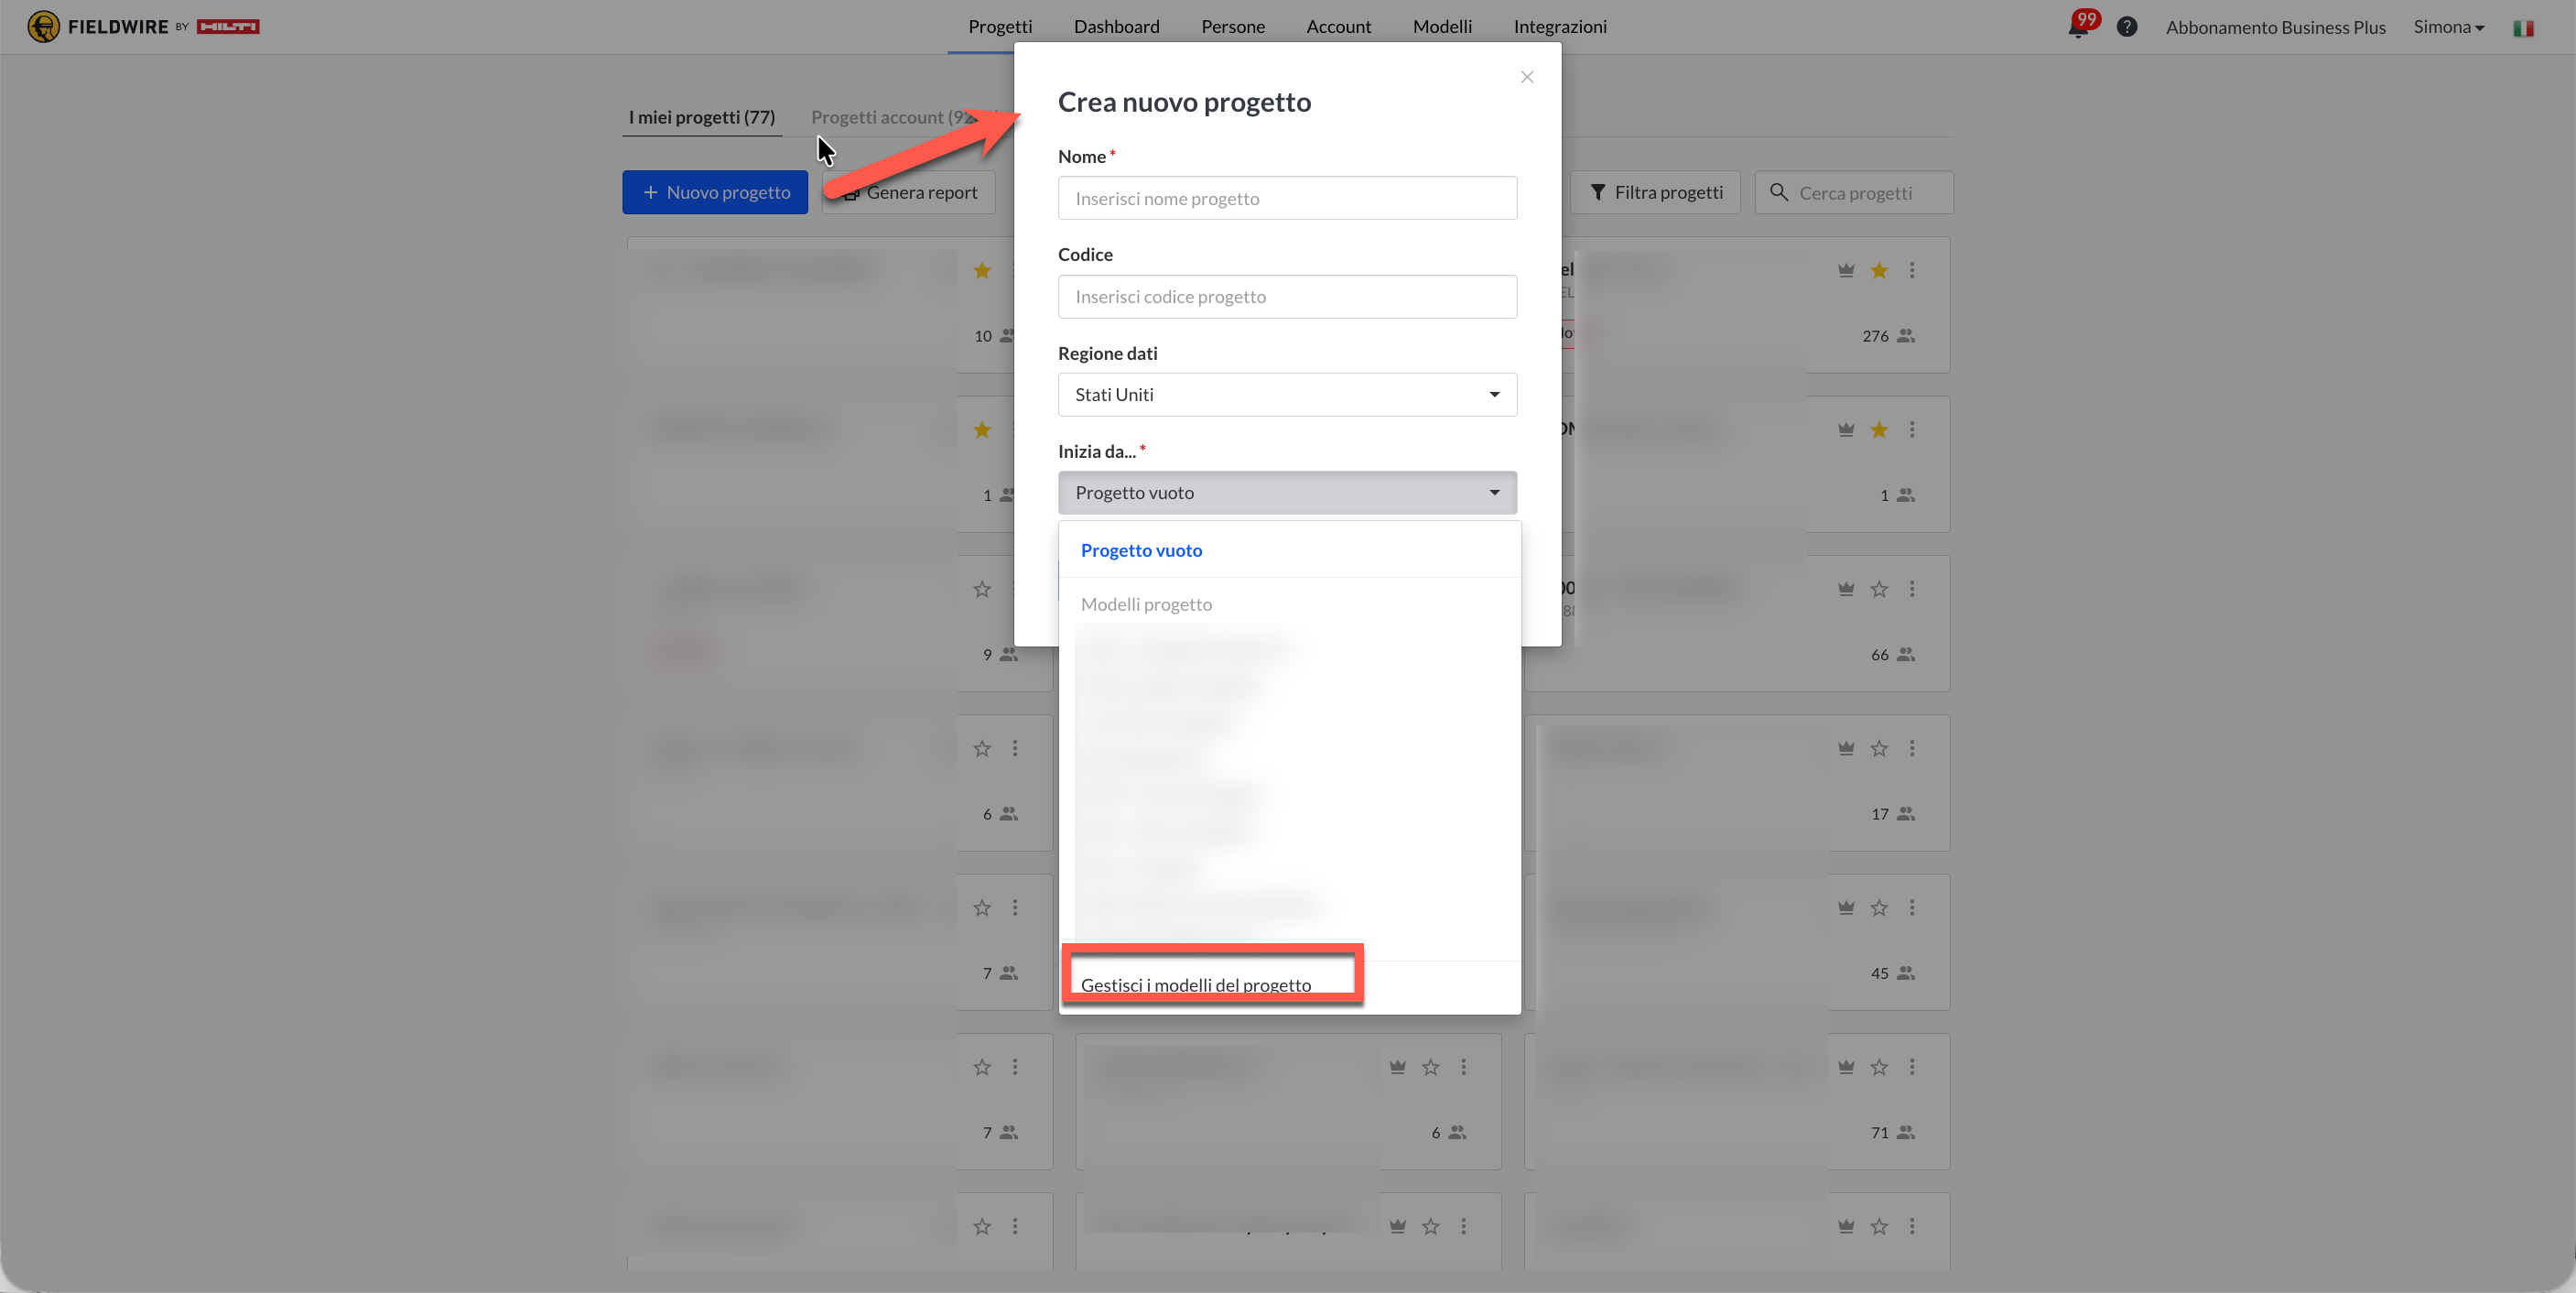Open the help question mark icon

[x=2127, y=27]
